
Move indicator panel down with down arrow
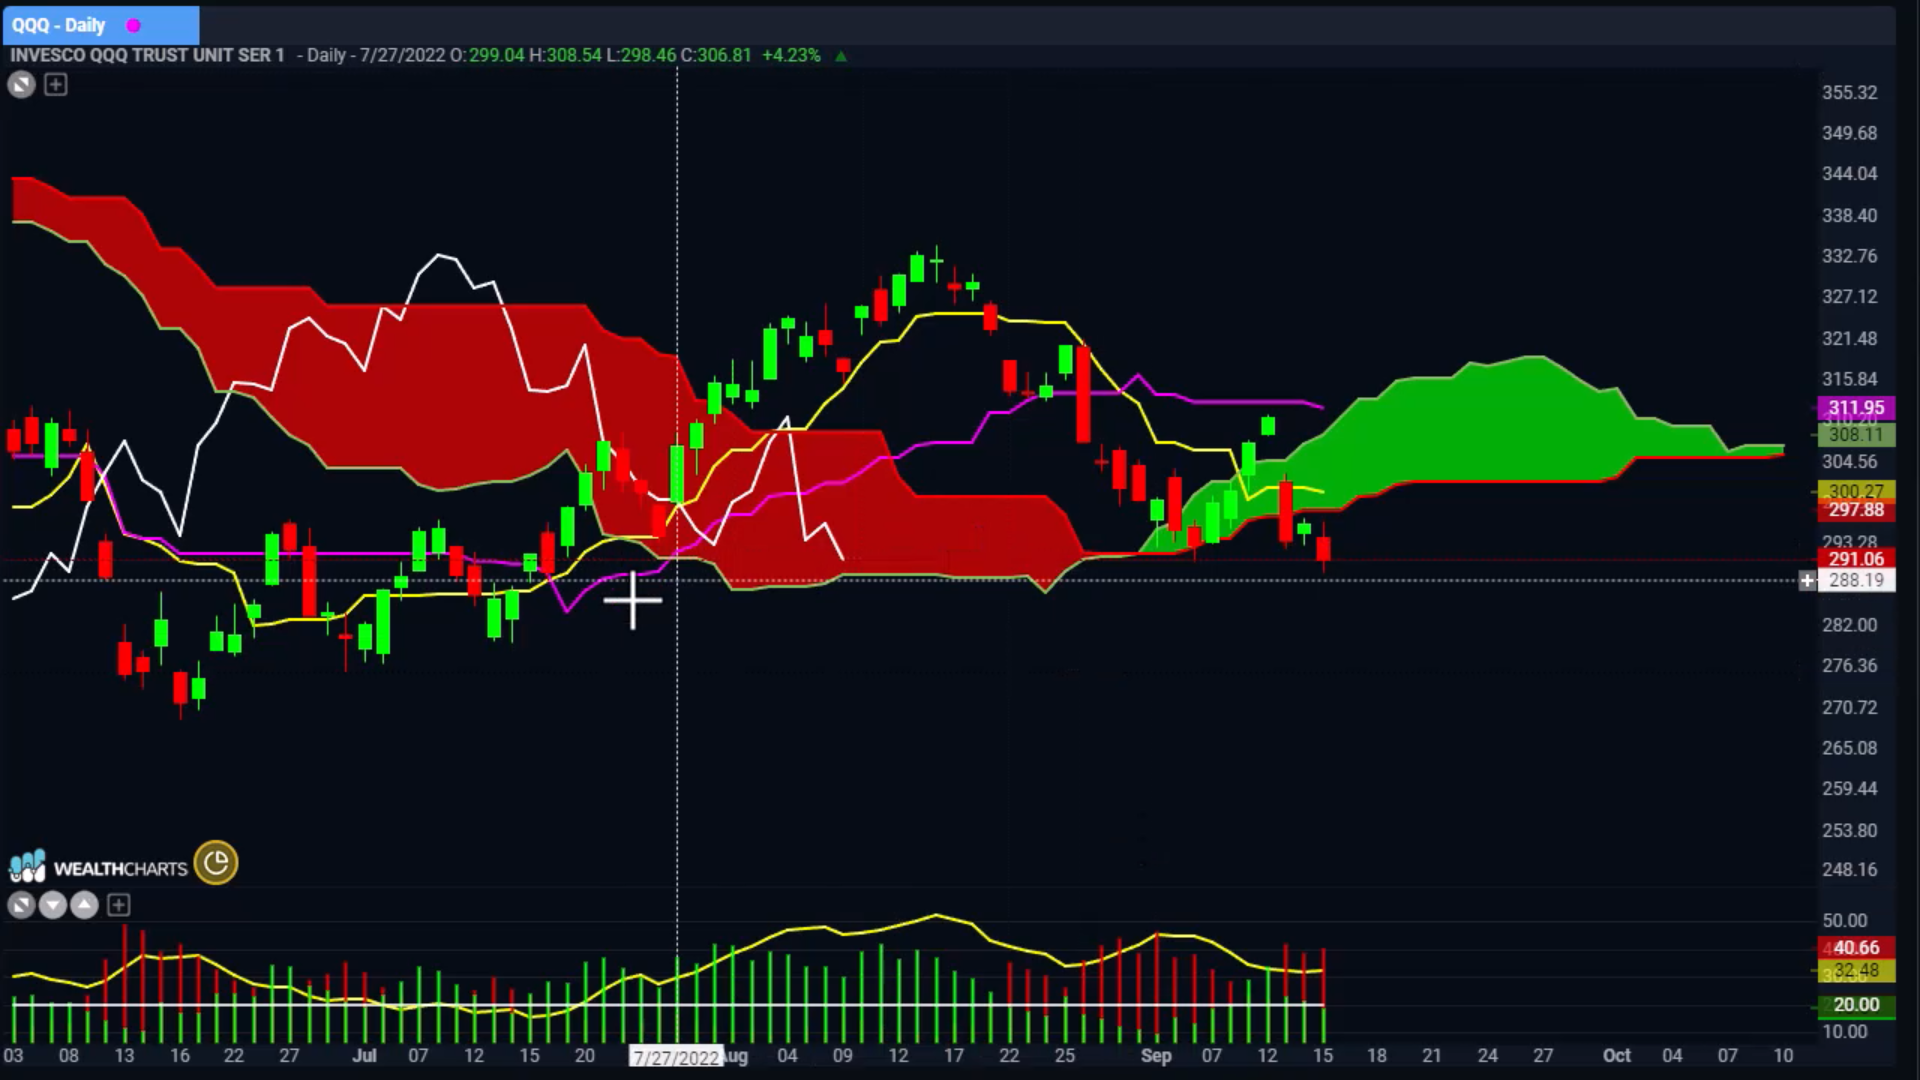pos(53,906)
